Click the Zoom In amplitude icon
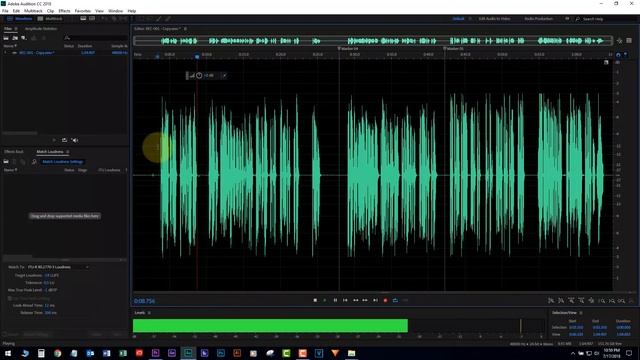 coord(551,301)
